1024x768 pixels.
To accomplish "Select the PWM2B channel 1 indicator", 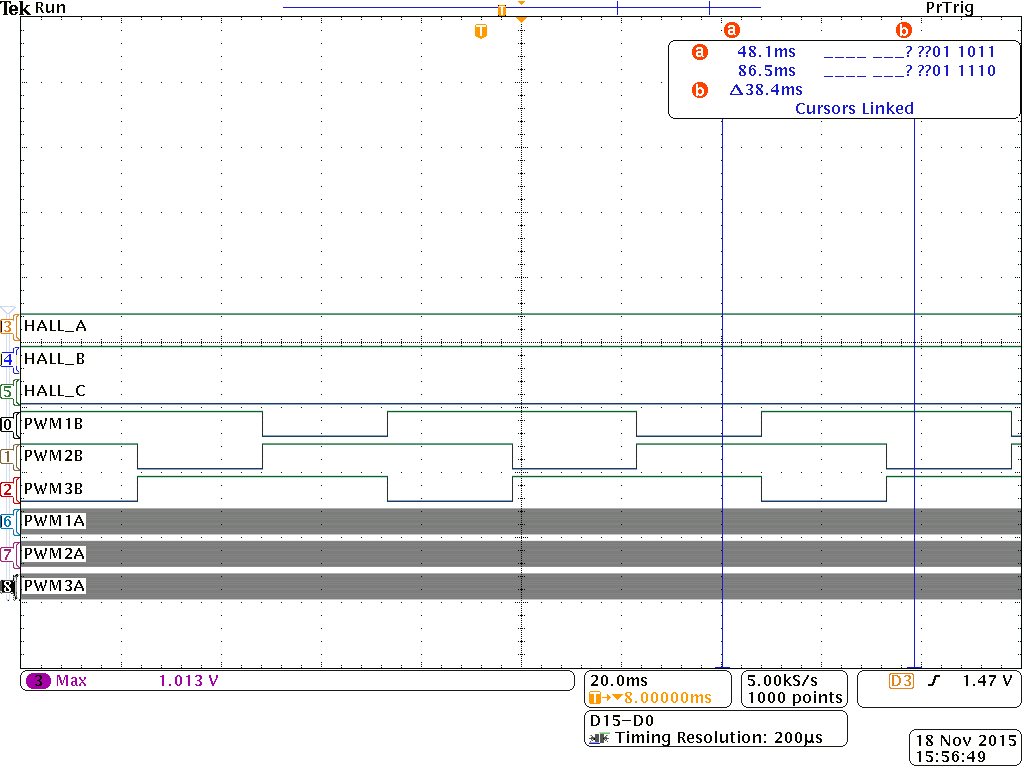I will pos(7,456).
